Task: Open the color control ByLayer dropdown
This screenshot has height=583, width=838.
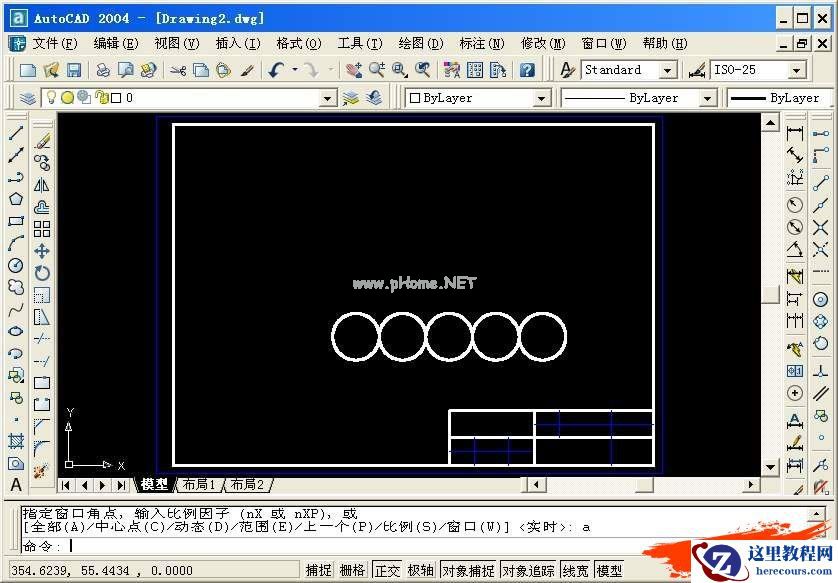Action: click(x=541, y=98)
